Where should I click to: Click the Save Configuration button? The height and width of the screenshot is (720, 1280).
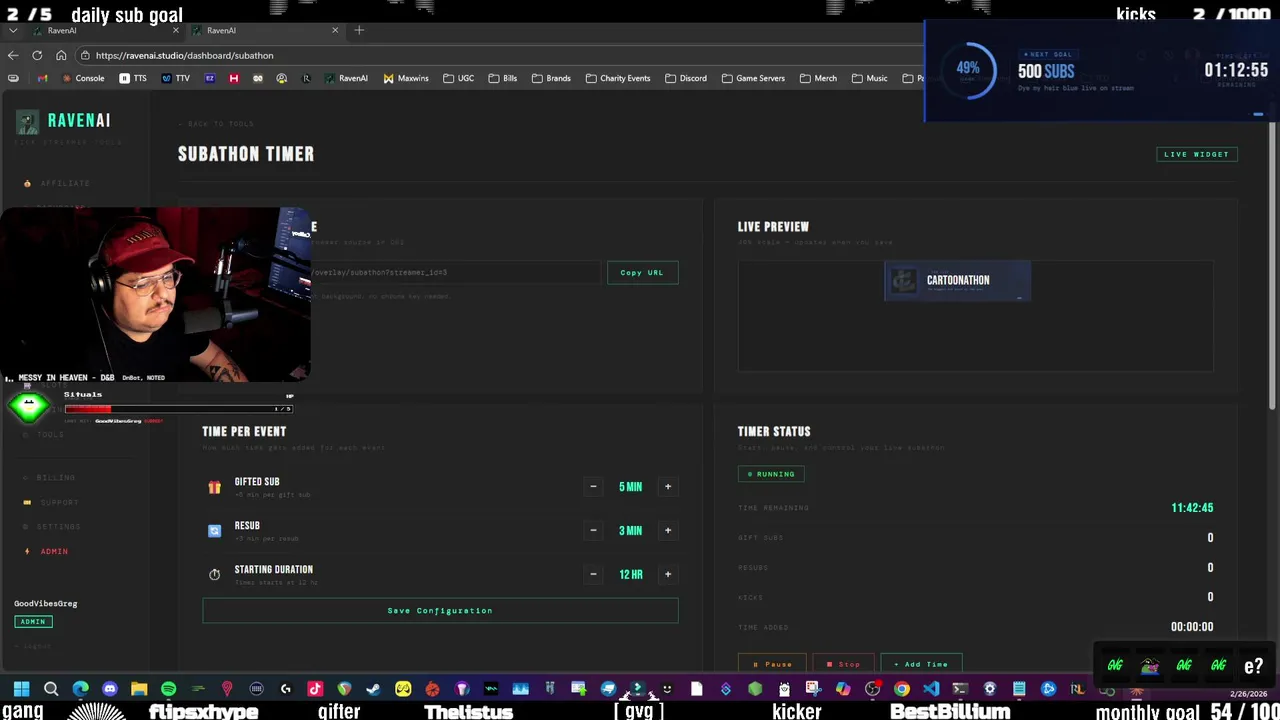coord(440,611)
